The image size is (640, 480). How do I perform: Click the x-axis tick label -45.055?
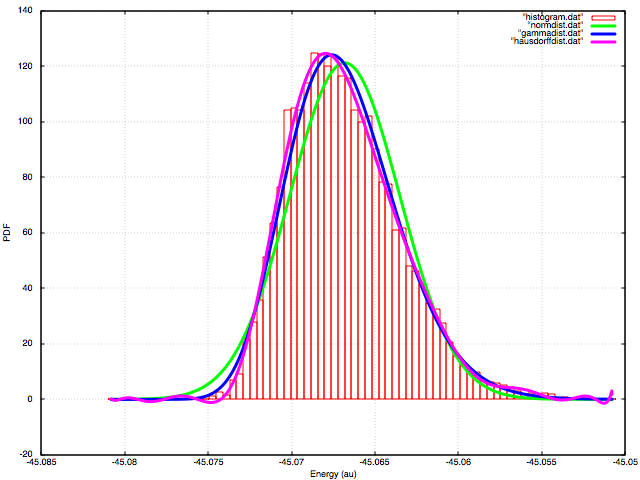[542, 462]
